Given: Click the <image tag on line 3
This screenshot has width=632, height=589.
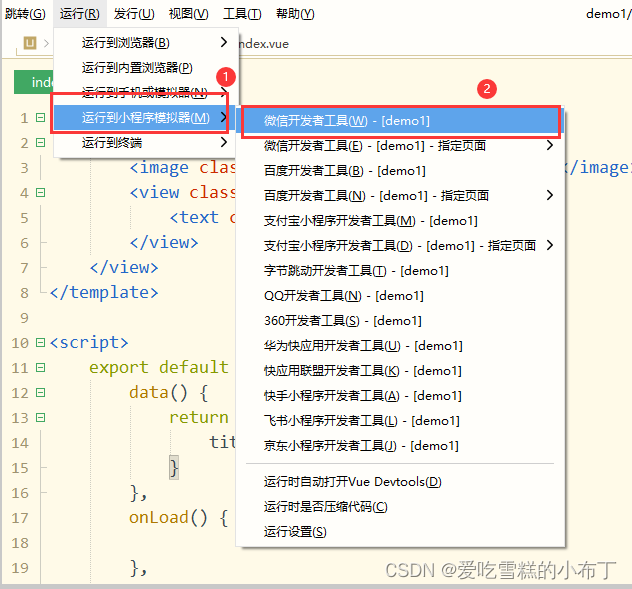Looking at the screenshot, I should coord(159,167).
